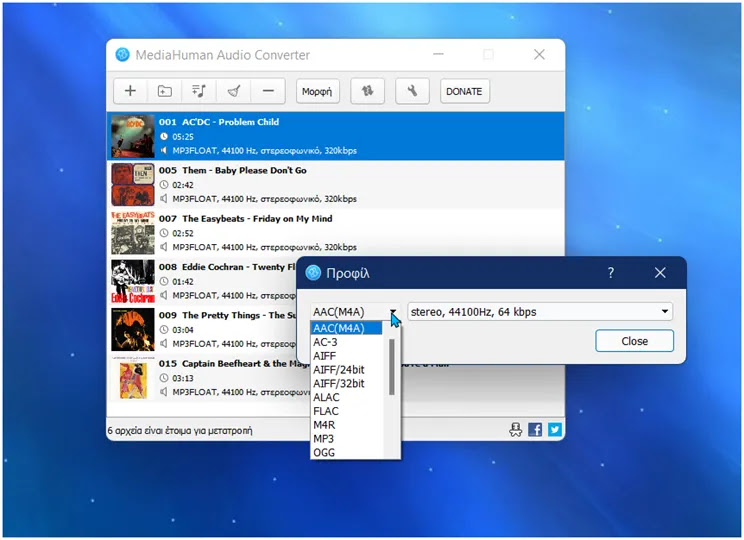Close the Προφίλ dialog with X
Viewport: 744px width, 540px height.
[660, 273]
